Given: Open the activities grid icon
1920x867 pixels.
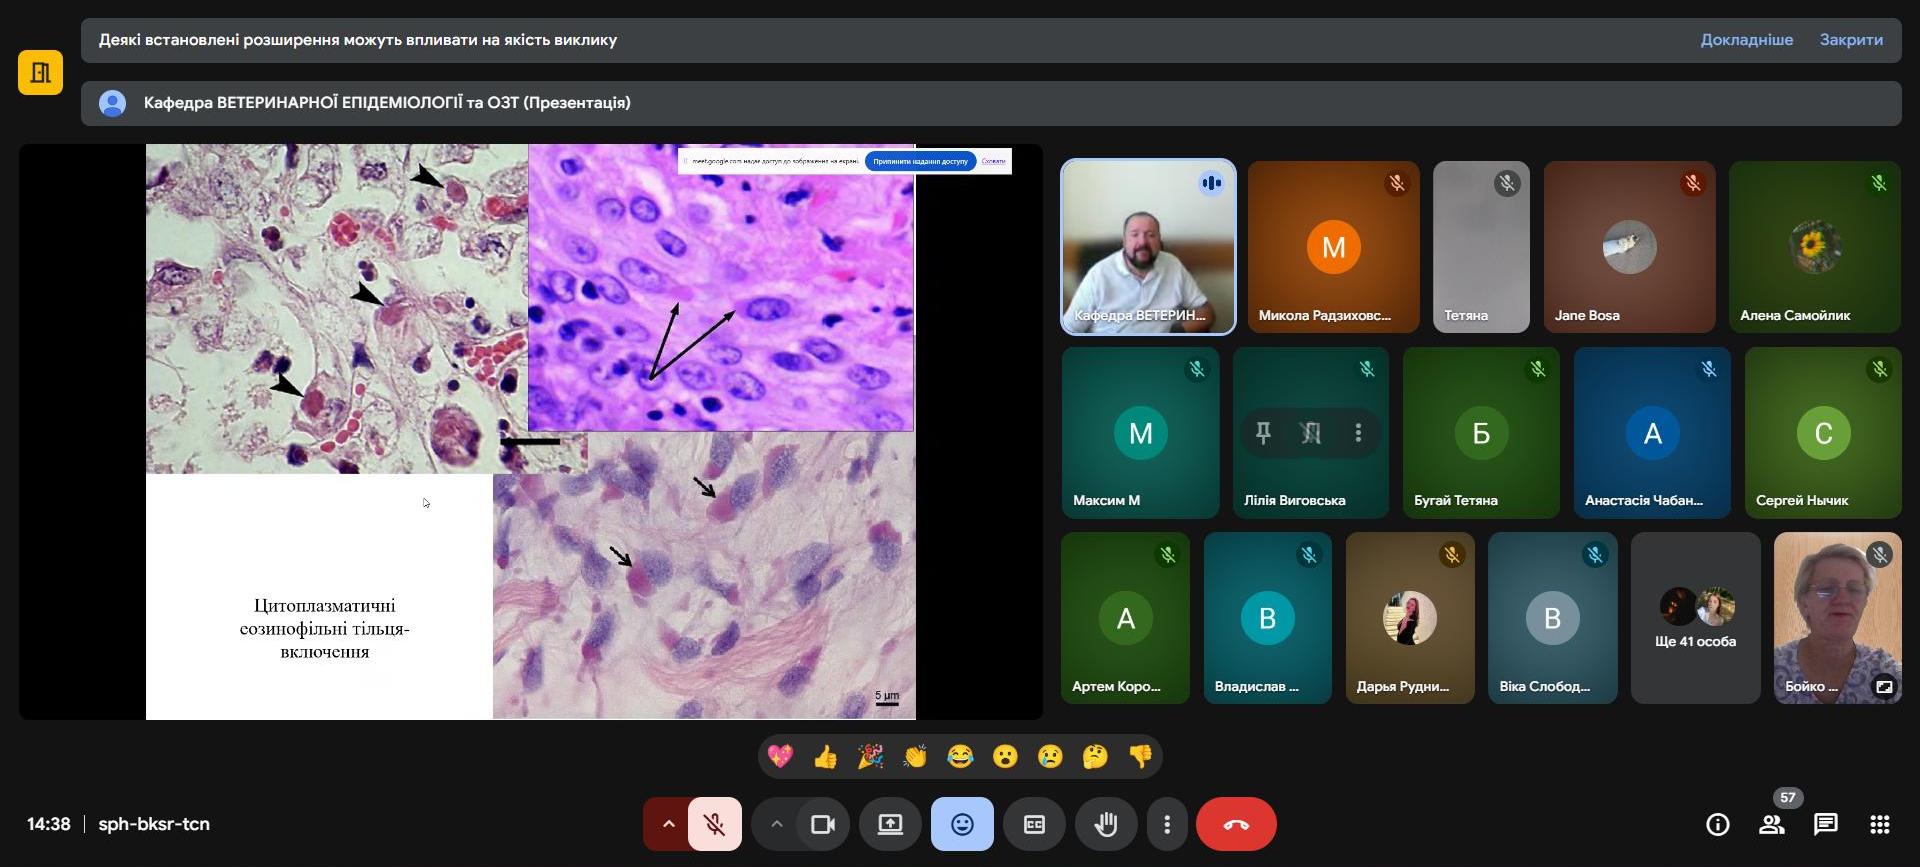Looking at the screenshot, I should [x=1879, y=824].
